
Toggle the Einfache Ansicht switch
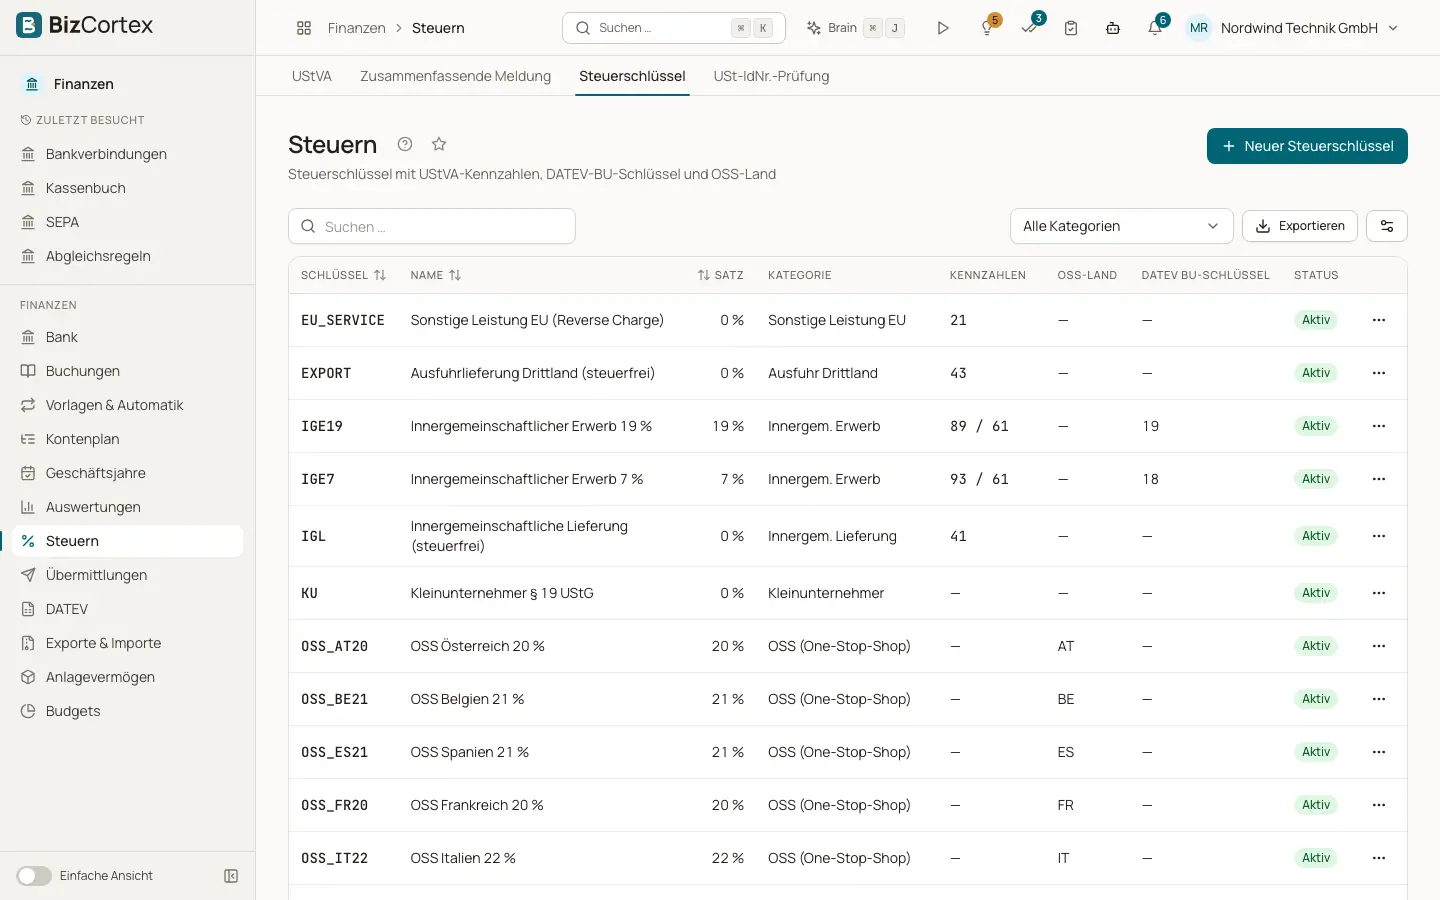(34, 876)
